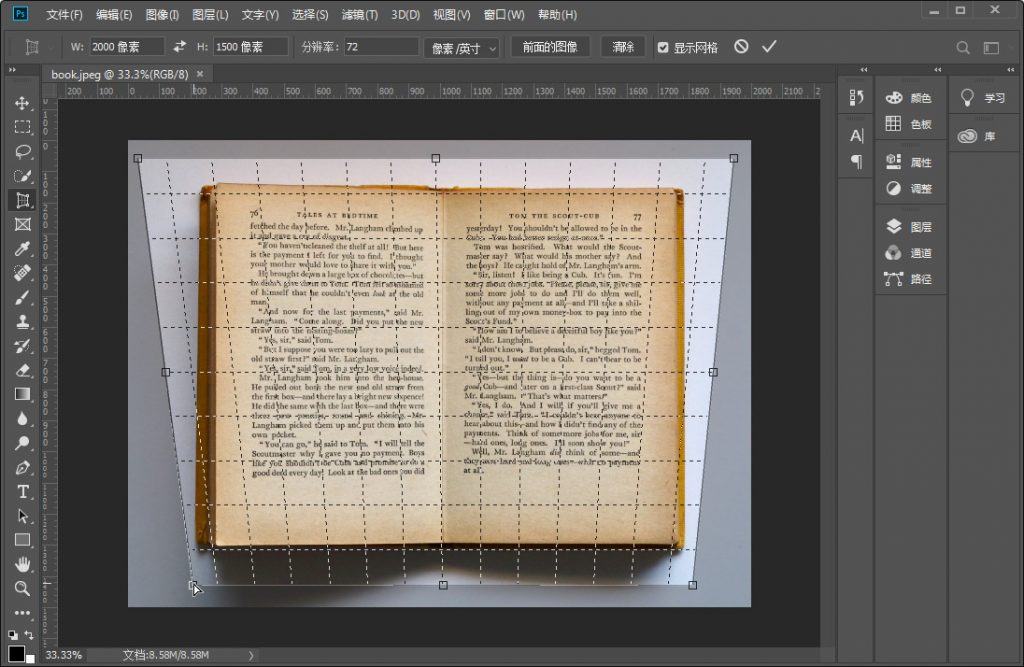The width and height of the screenshot is (1024, 667).
Task: Select the Lasso tool
Action: point(22,152)
